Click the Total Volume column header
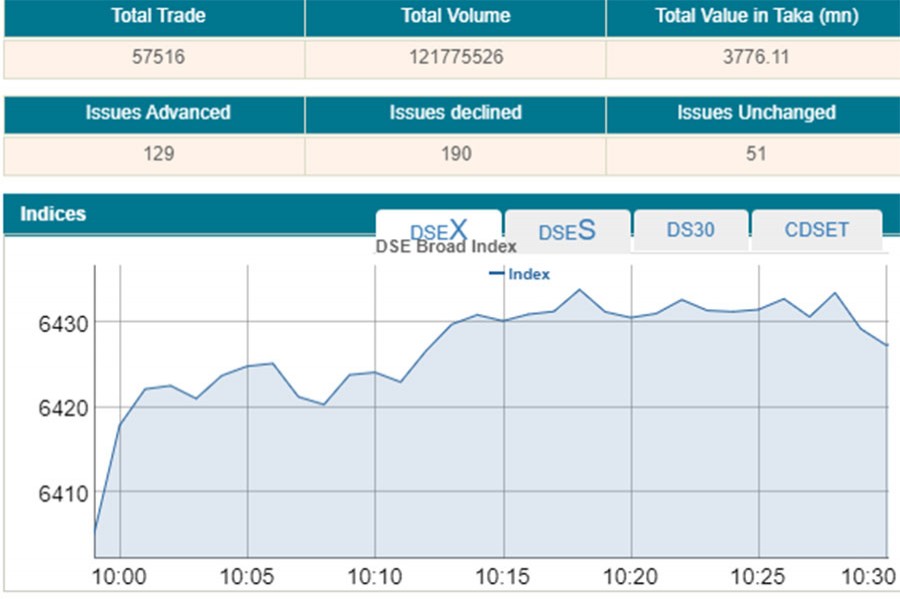This screenshot has height=600, width=900. coord(455,17)
